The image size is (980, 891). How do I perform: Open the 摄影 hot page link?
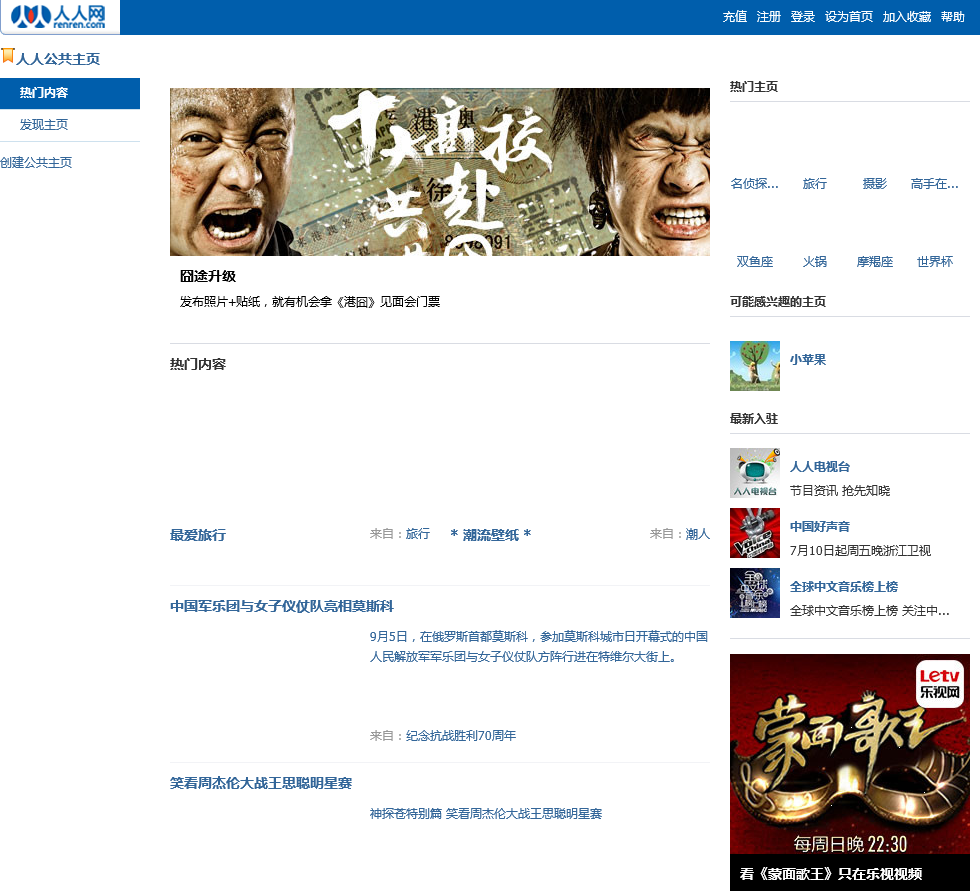(874, 184)
